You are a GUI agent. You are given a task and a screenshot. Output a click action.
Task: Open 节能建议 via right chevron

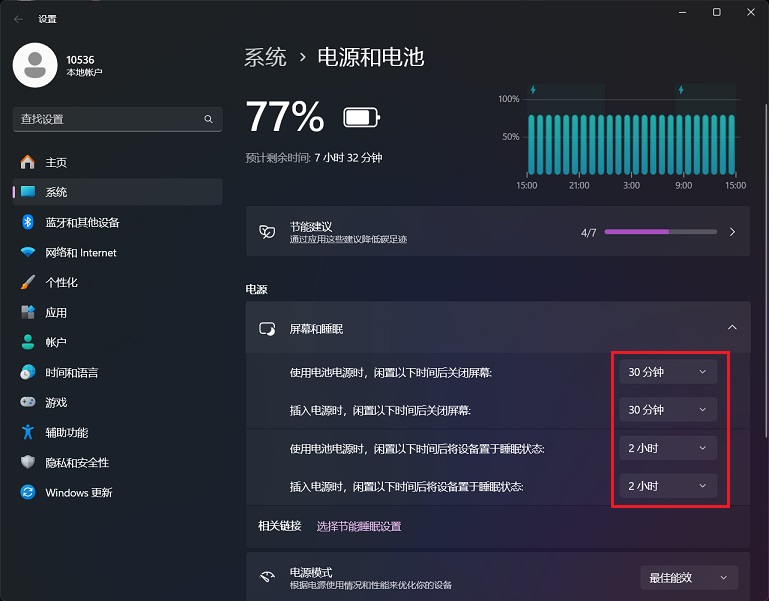click(732, 232)
